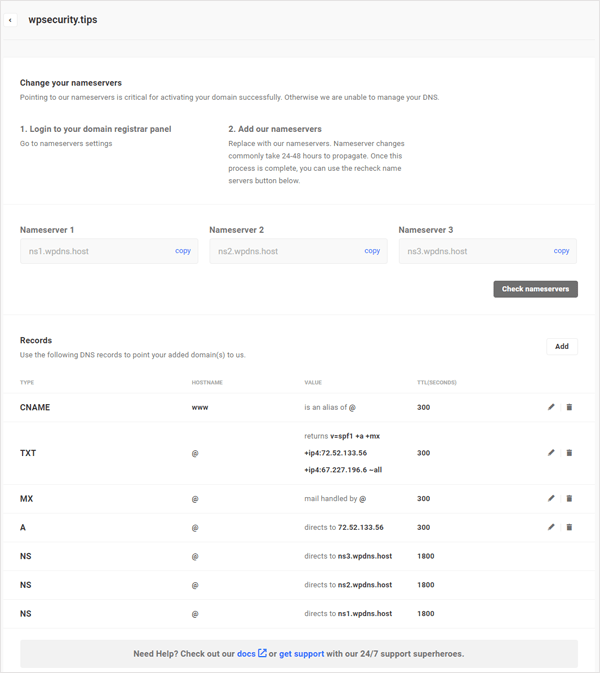Click the TTL(SECONDS) column header
600x673 pixels.
click(437, 382)
